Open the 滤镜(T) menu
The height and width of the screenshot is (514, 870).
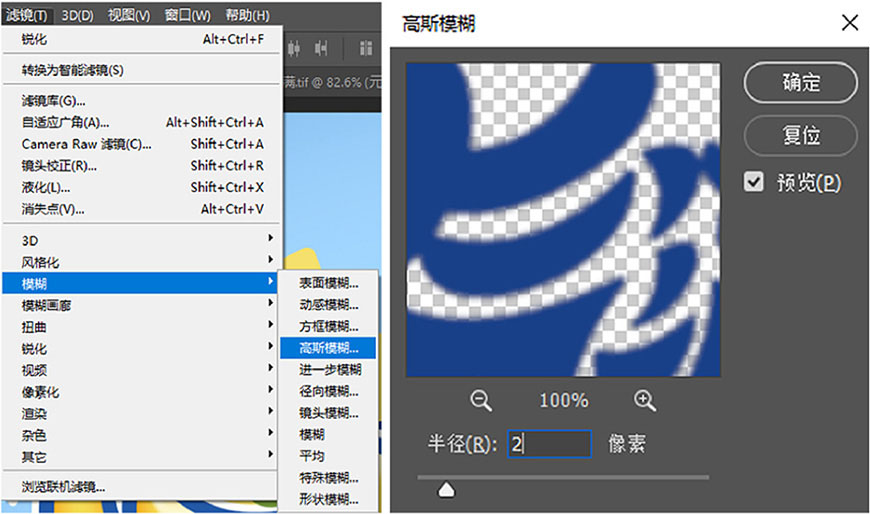pyautogui.click(x=27, y=15)
